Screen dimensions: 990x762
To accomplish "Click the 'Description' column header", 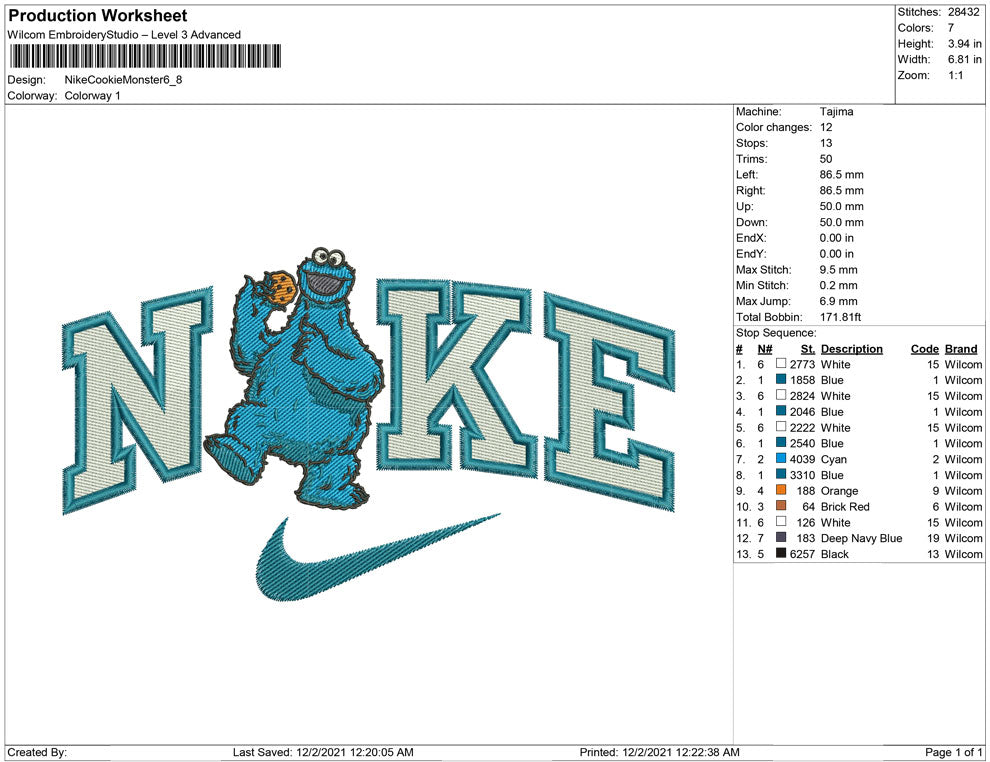I will 852,349.
